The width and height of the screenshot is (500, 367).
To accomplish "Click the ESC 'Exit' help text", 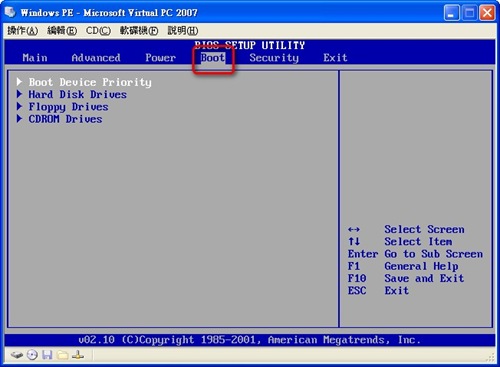I will coord(397,291).
